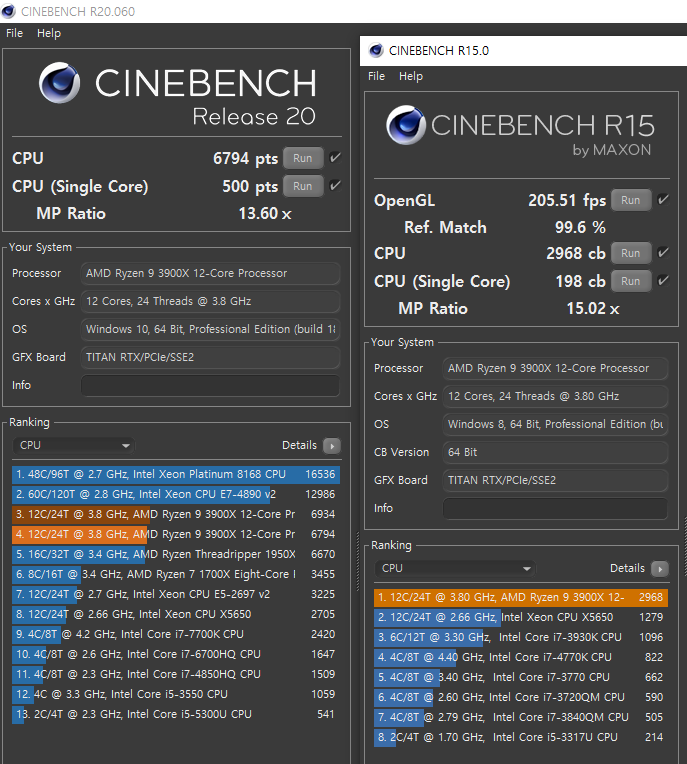Select Xeon Platinum 8168 ranking row

click(176, 475)
